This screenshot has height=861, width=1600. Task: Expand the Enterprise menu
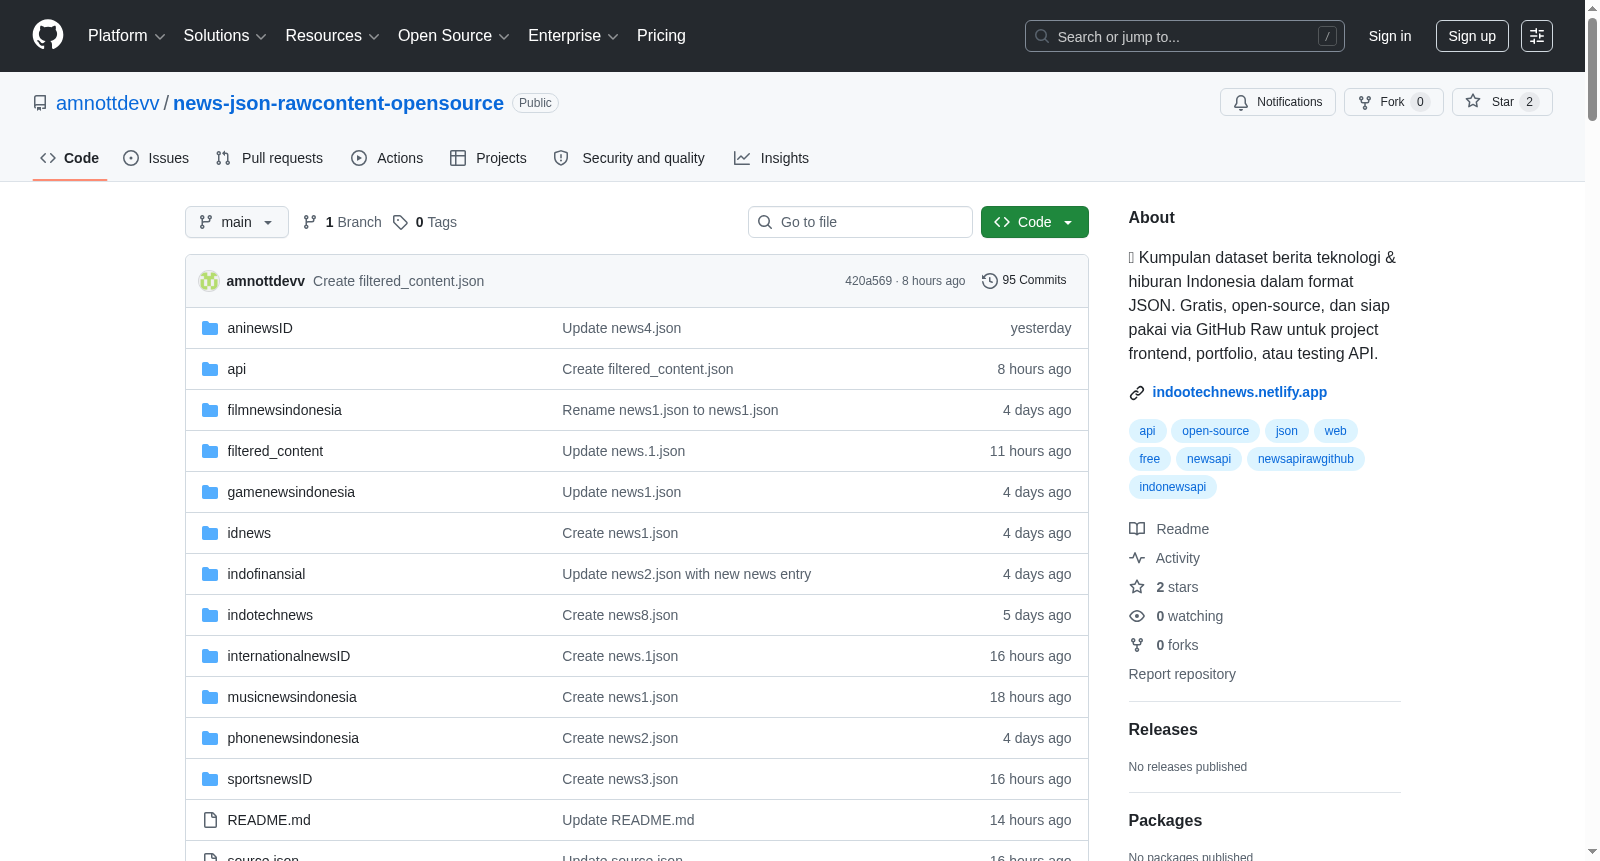coord(573,36)
